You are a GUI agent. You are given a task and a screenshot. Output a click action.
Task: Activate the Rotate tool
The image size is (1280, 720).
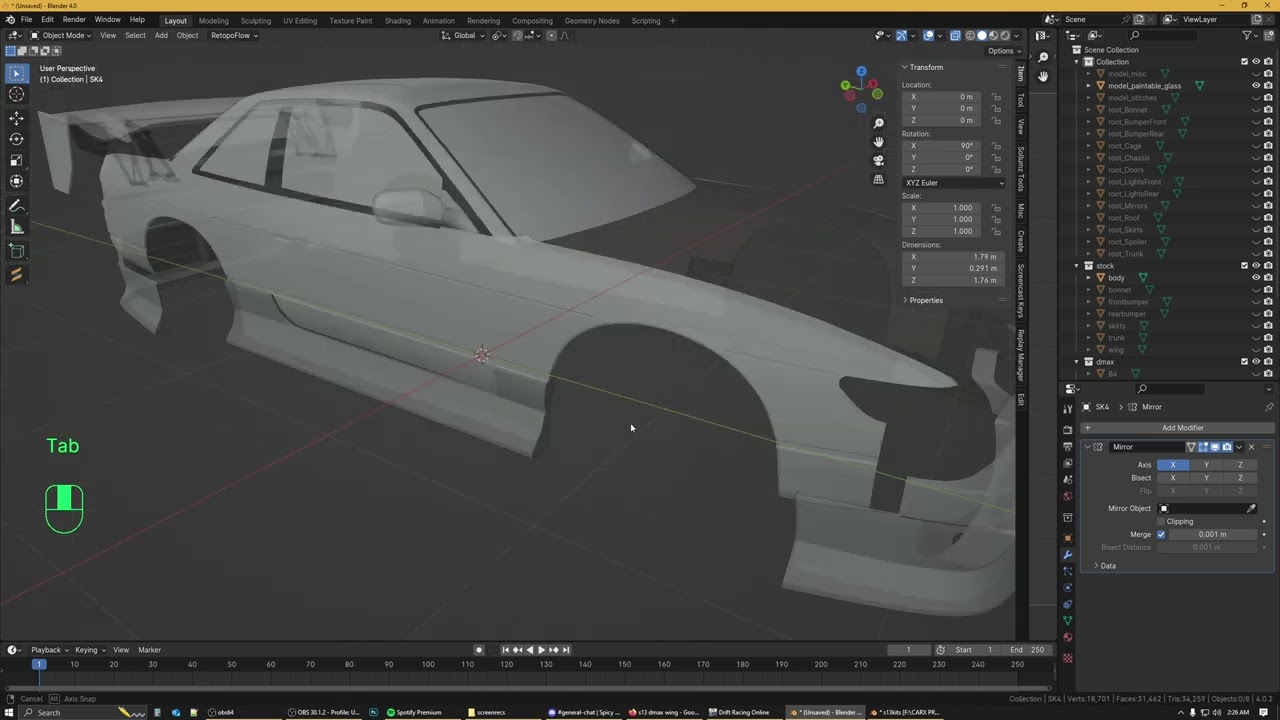[x=16, y=139]
